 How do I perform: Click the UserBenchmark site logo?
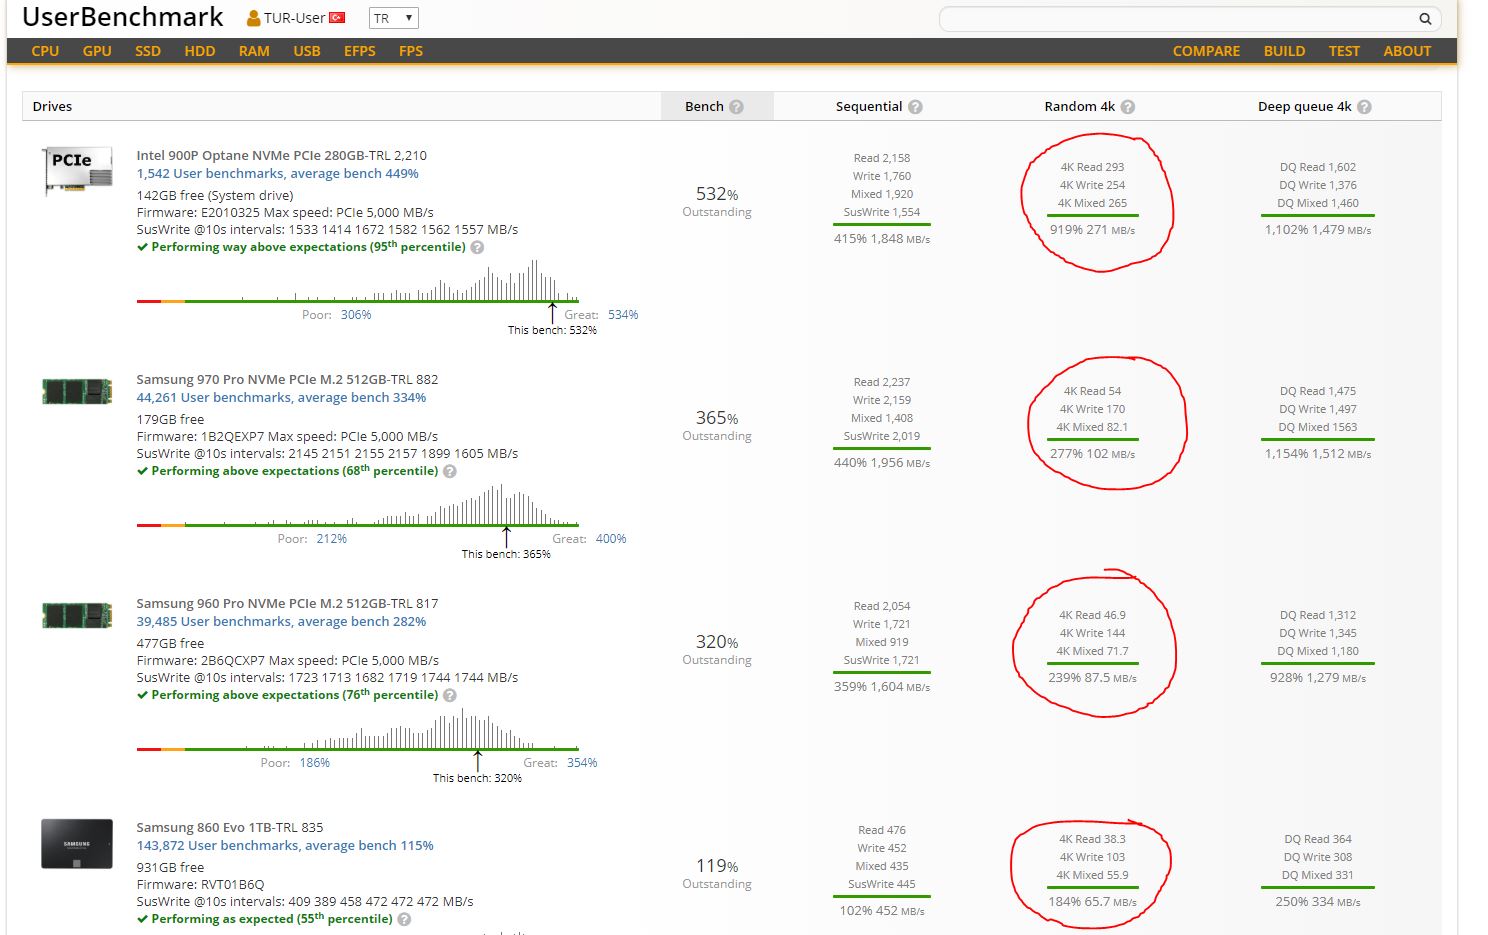point(123,17)
